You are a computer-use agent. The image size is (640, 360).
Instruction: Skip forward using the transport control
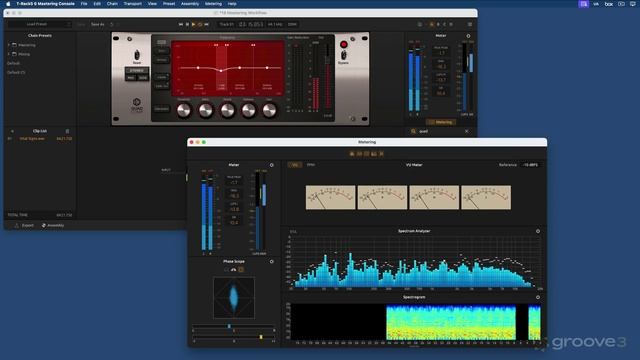point(207,24)
